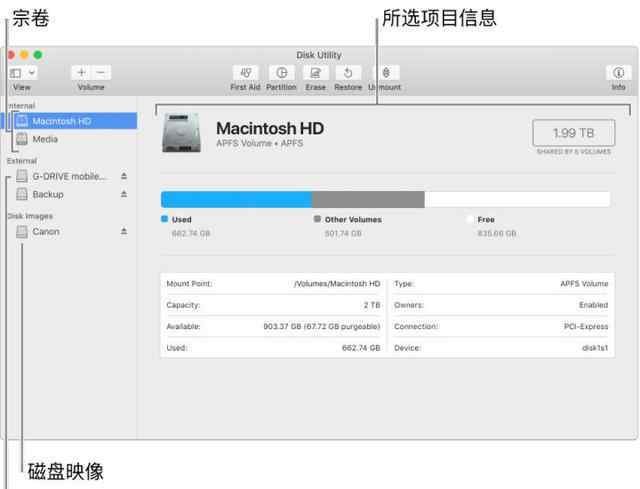The width and height of the screenshot is (640, 489).
Task: Eject the Backup volume
Action: click(124, 194)
